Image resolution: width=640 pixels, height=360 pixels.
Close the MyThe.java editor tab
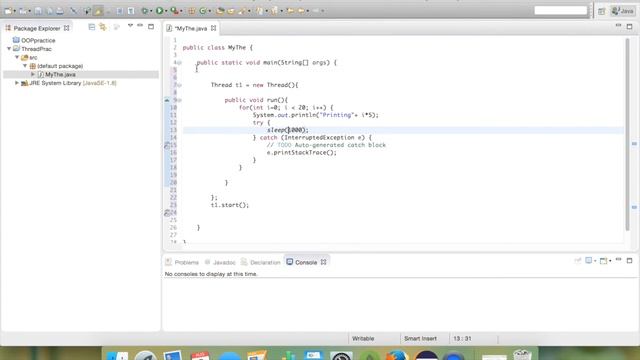[213, 28]
